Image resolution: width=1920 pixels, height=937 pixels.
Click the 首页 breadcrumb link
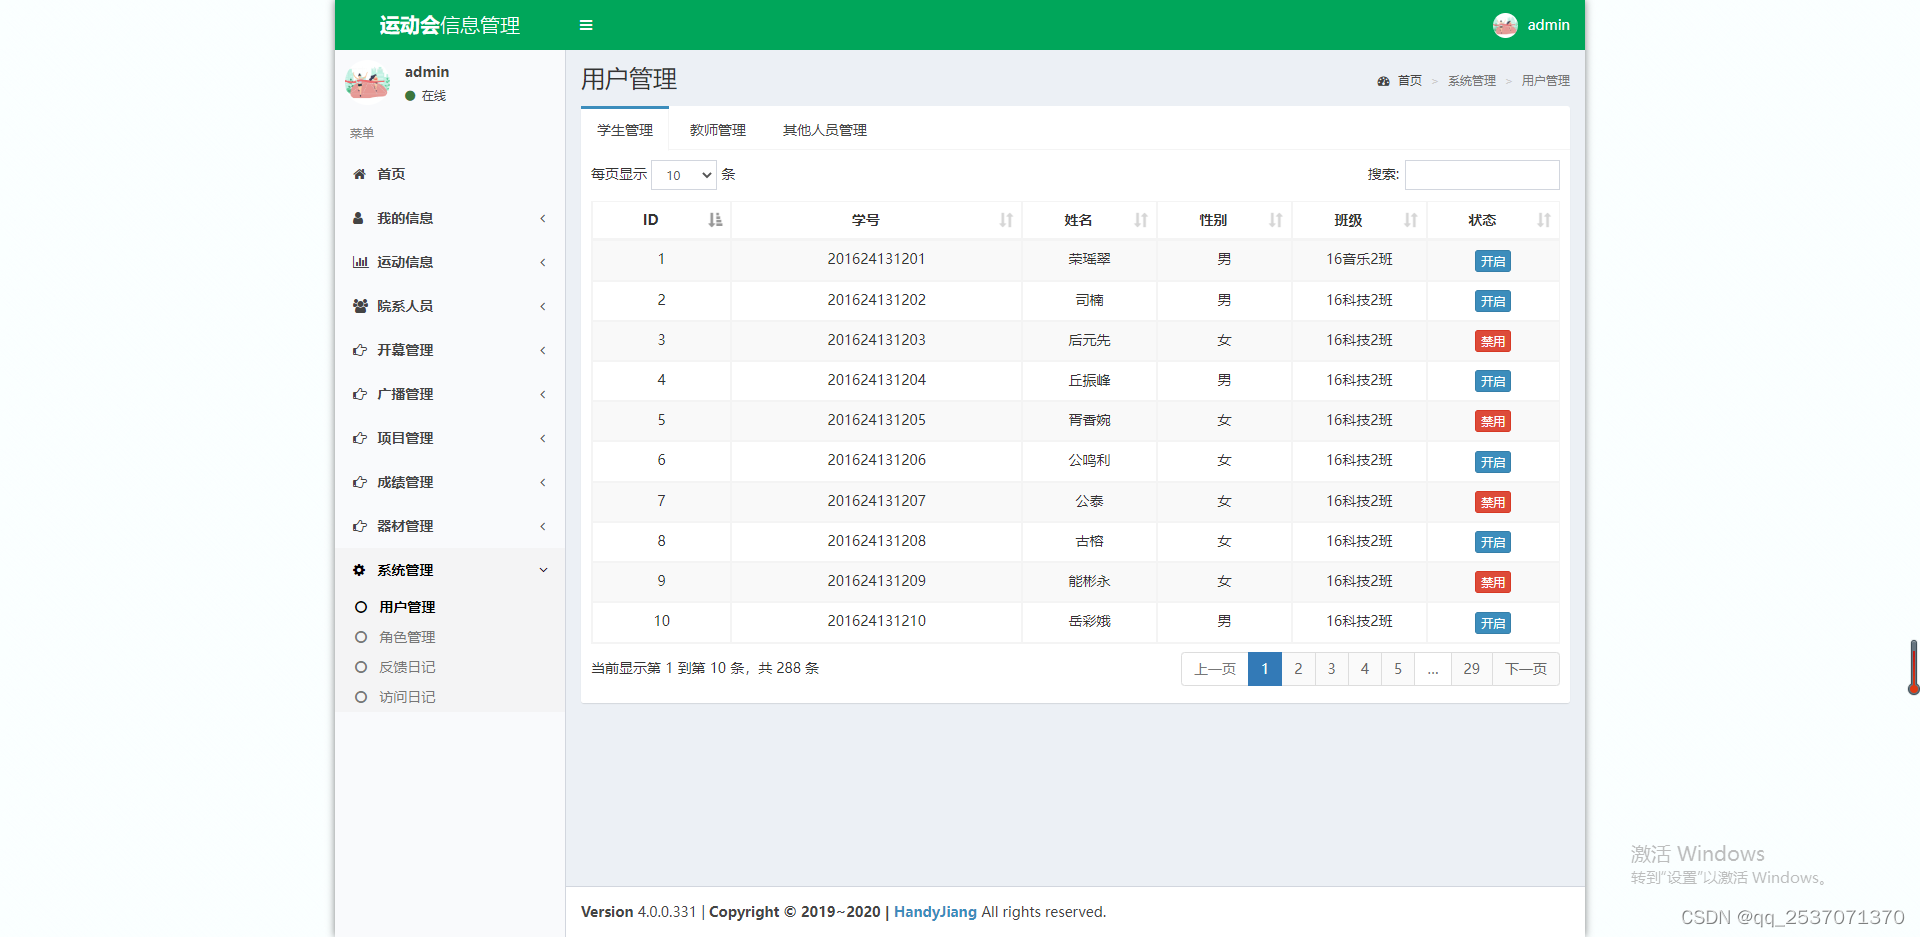click(x=1410, y=81)
